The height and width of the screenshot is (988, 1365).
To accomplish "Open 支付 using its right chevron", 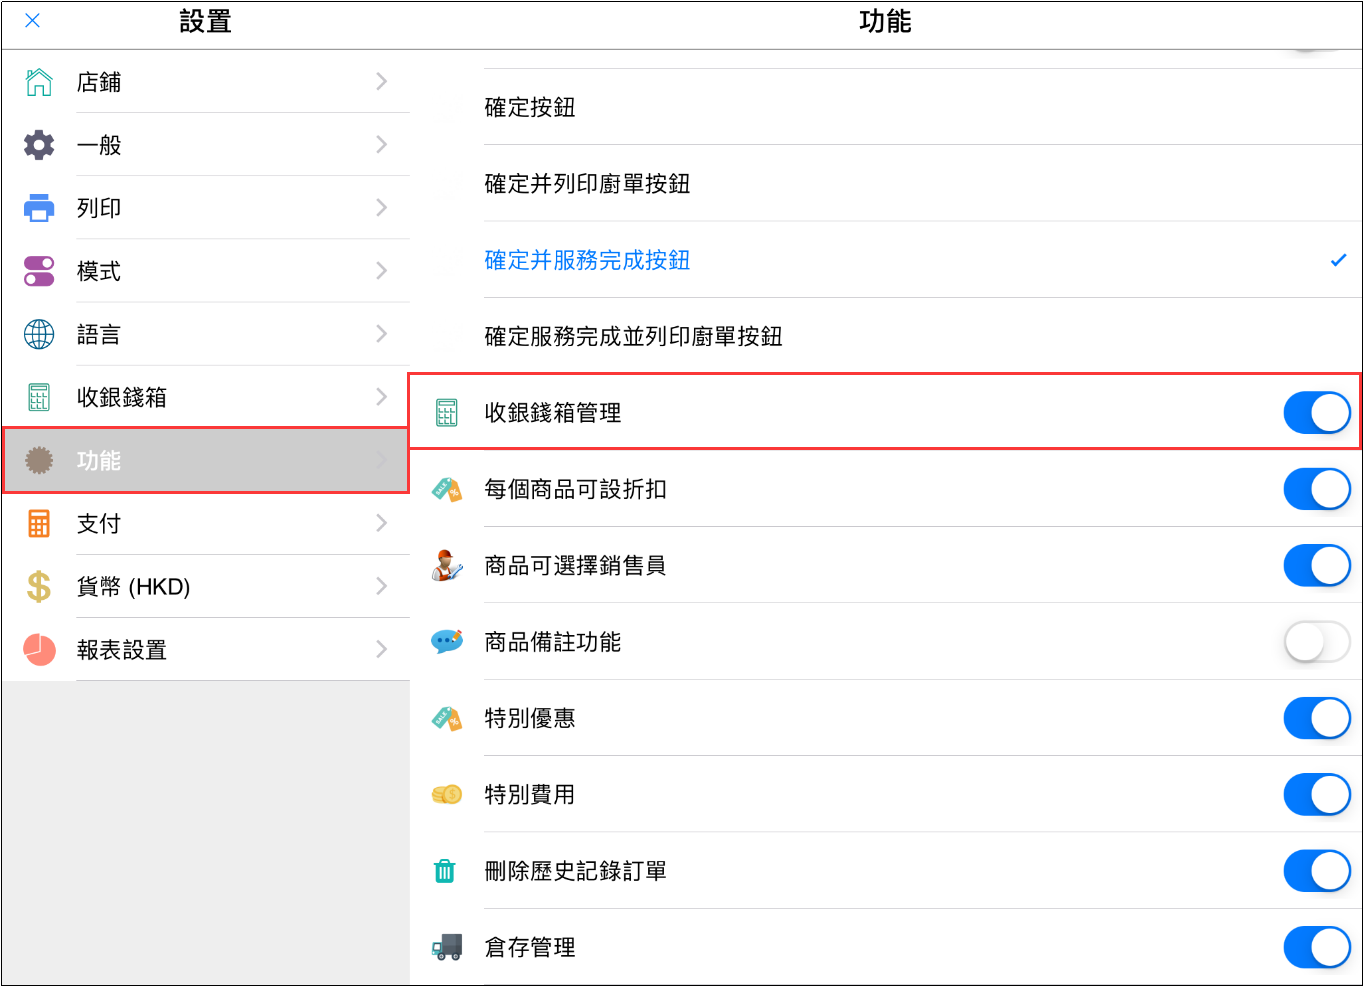I will coord(381,523).
